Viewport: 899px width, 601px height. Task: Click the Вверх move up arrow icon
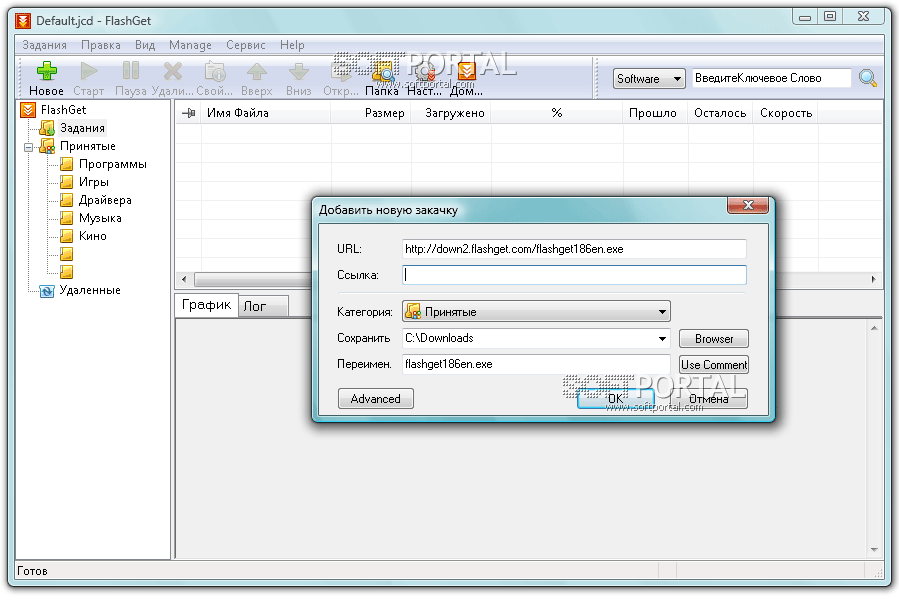[x=256, y=72]
